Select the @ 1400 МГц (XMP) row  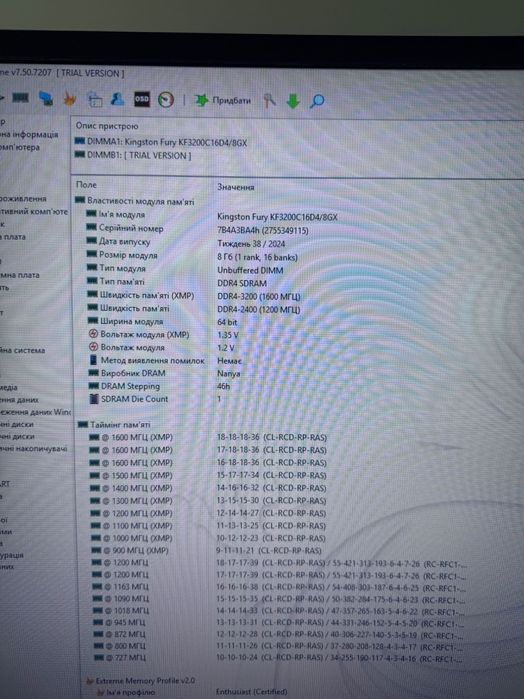pyautogui.click(x=207, y=488)
